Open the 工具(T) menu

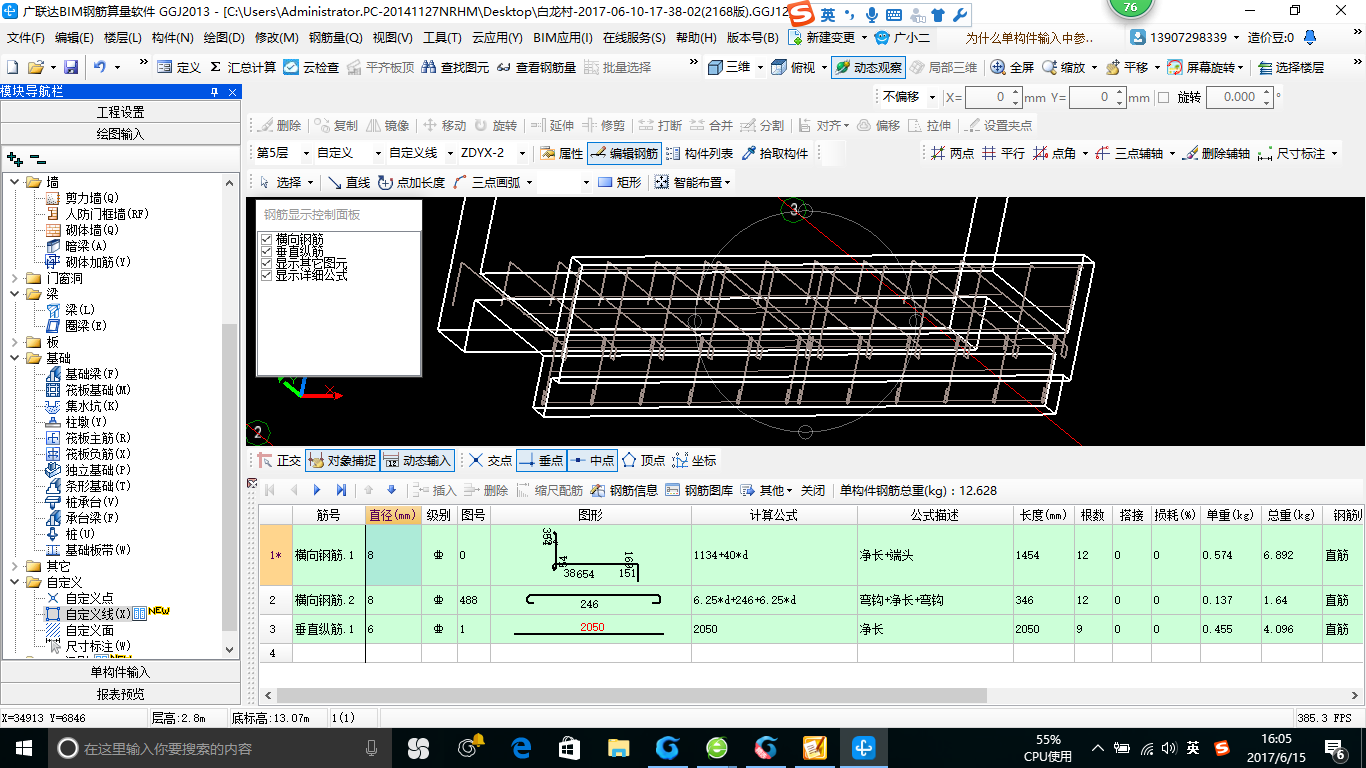point(442,38)
